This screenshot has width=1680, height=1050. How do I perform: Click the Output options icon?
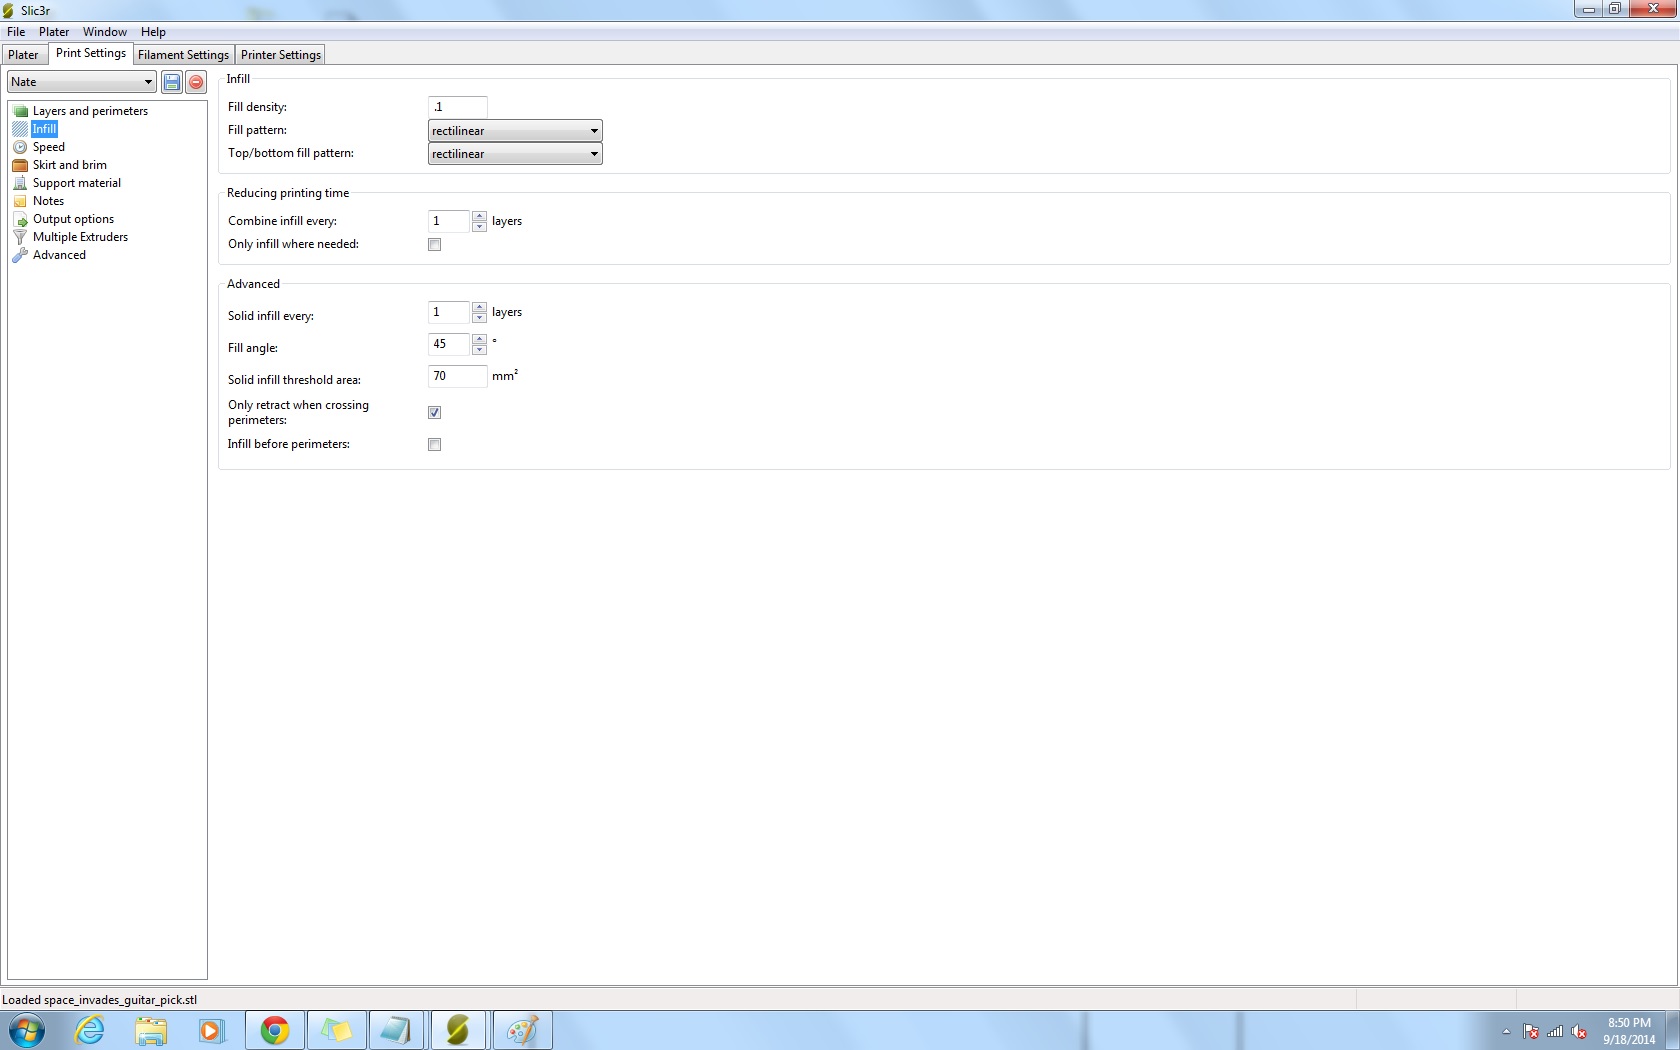pyautogui.click(x=20, y=219)
